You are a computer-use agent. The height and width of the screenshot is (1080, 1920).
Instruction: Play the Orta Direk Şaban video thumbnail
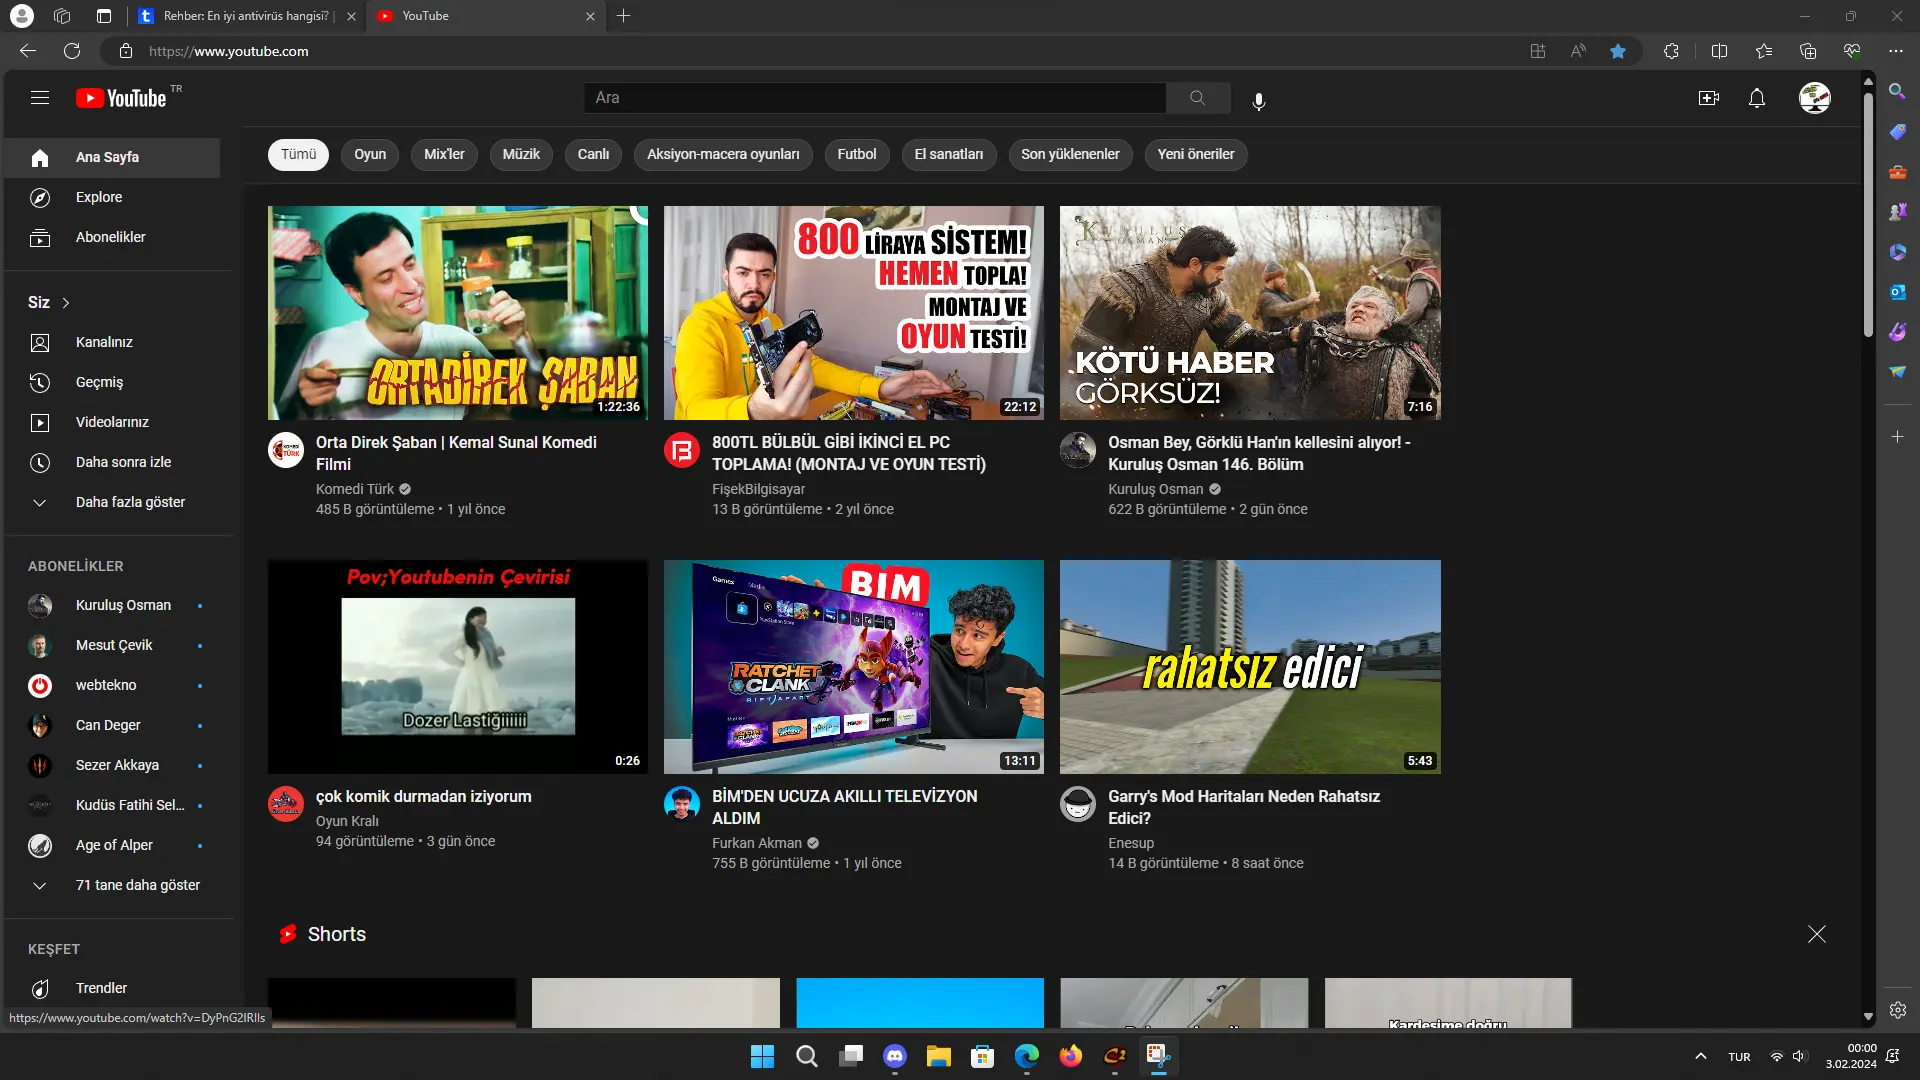tap(458, 313)
